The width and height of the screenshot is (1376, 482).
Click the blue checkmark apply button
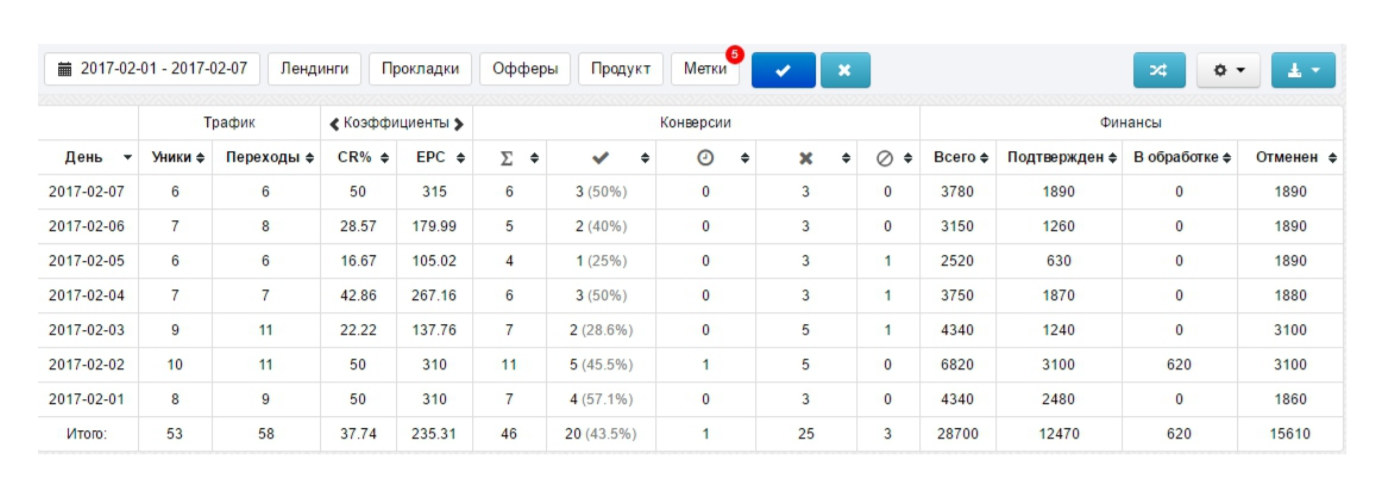pos(783,70)
